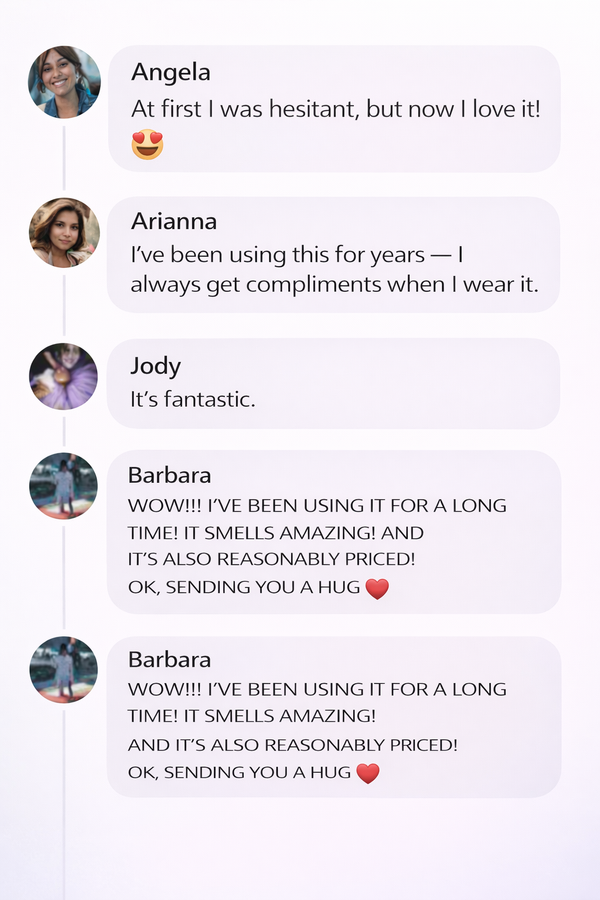
Task: Click the "It's fantastic." message text
Action: [193, 399]
